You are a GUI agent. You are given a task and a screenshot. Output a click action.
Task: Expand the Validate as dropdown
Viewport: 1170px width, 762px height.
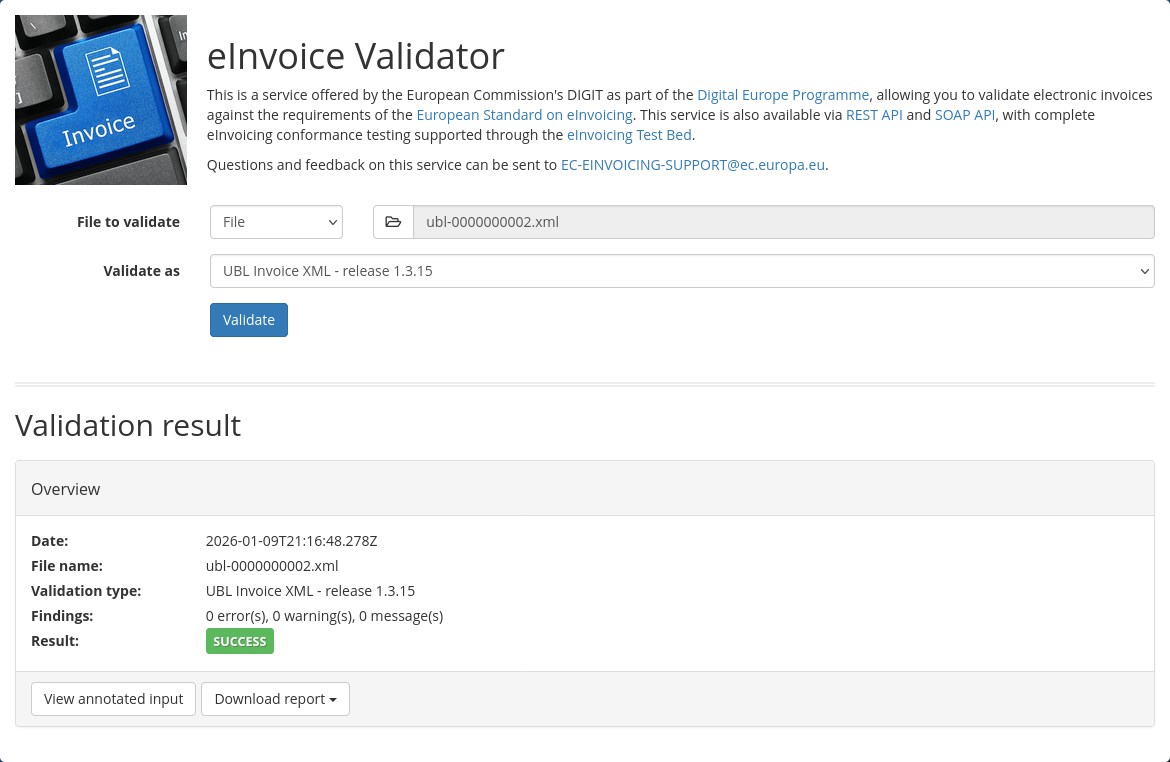coord(681,271)
